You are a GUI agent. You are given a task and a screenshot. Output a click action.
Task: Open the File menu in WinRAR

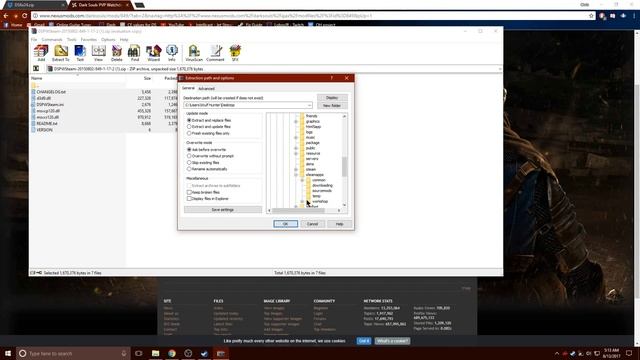point(34,40)
